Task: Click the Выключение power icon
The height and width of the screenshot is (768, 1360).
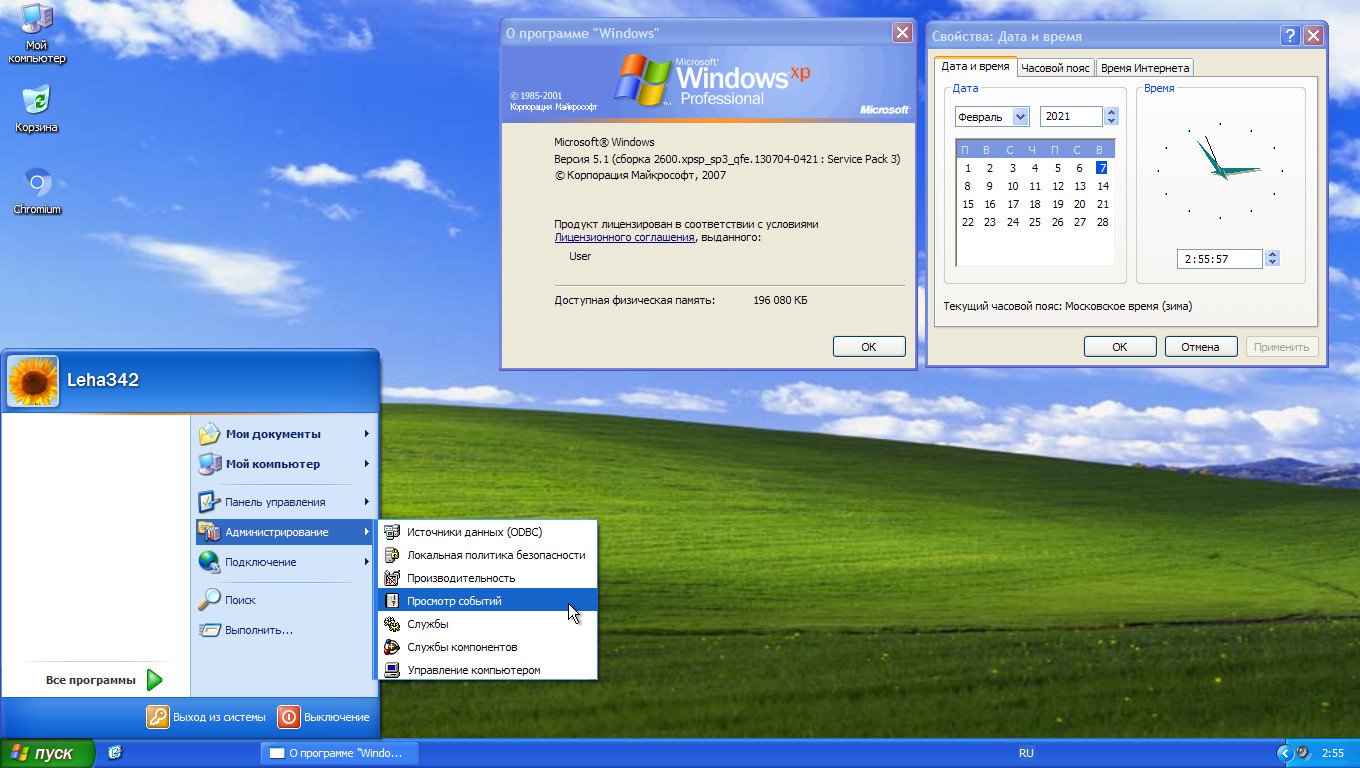Action: [x=289, y=717]
